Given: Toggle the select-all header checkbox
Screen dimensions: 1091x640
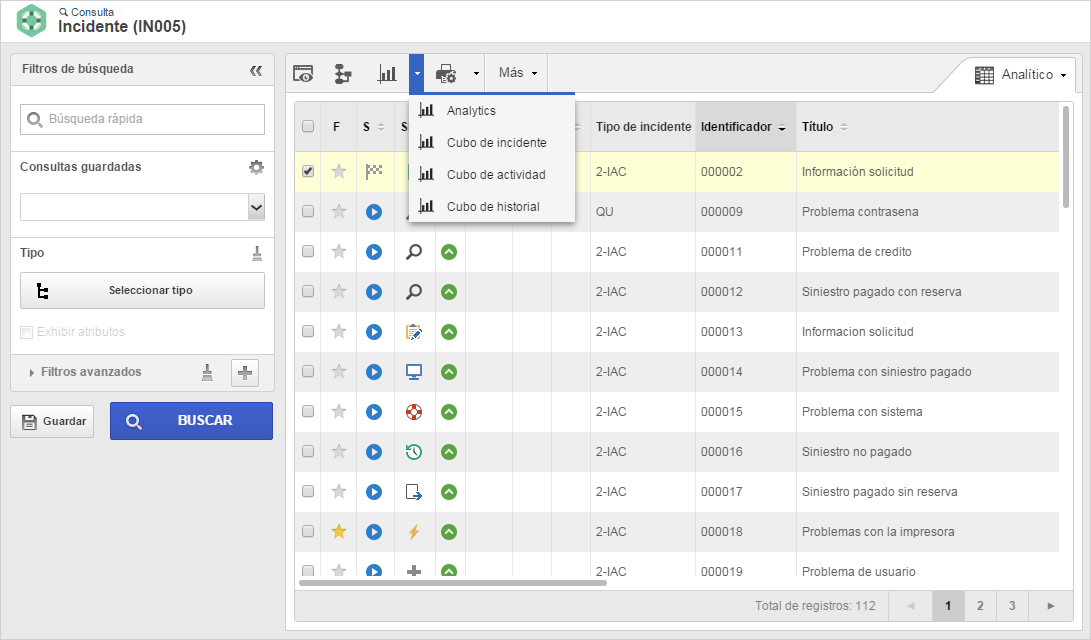Looking at the screenshot, I should click(x=308, y=126).
